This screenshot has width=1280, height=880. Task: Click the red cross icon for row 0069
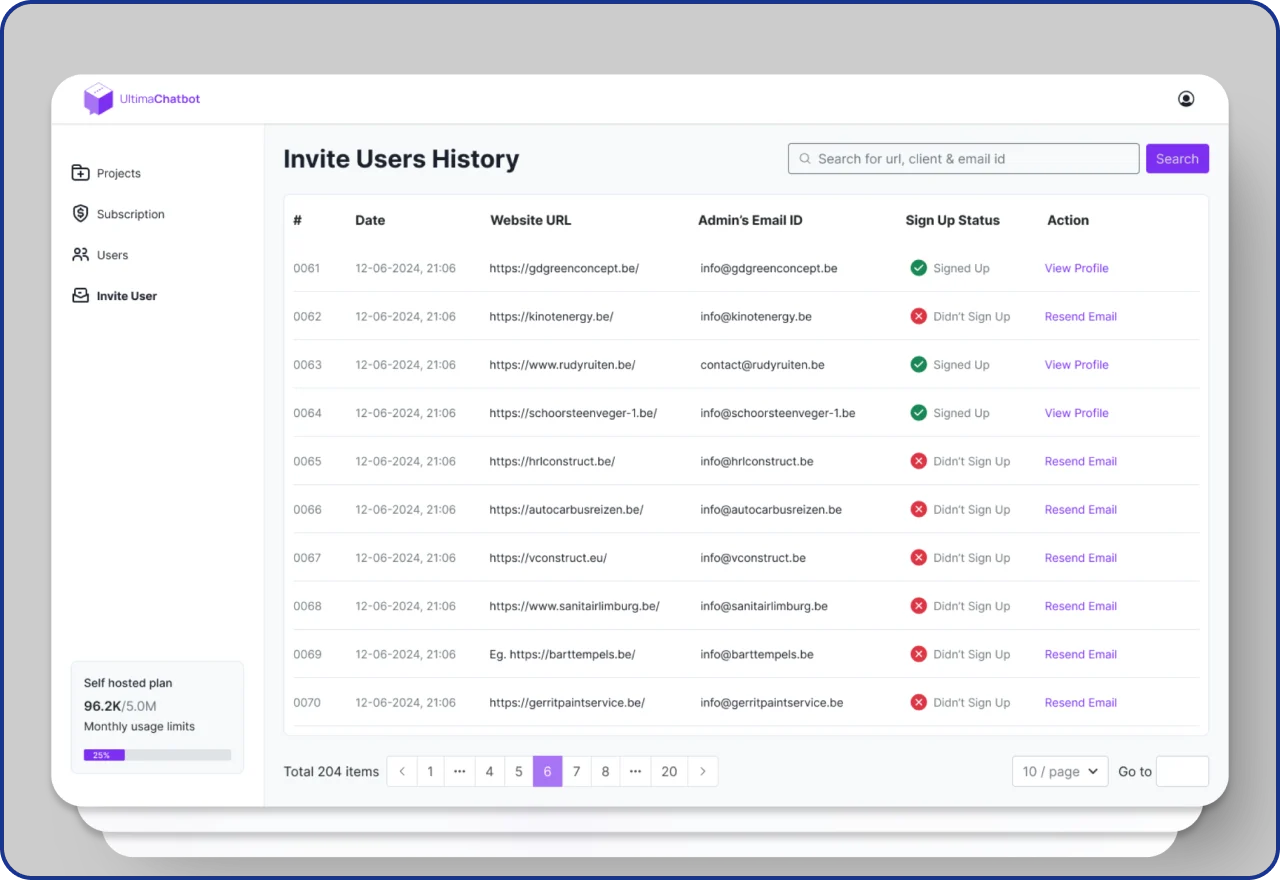click(x=918, y=654)
